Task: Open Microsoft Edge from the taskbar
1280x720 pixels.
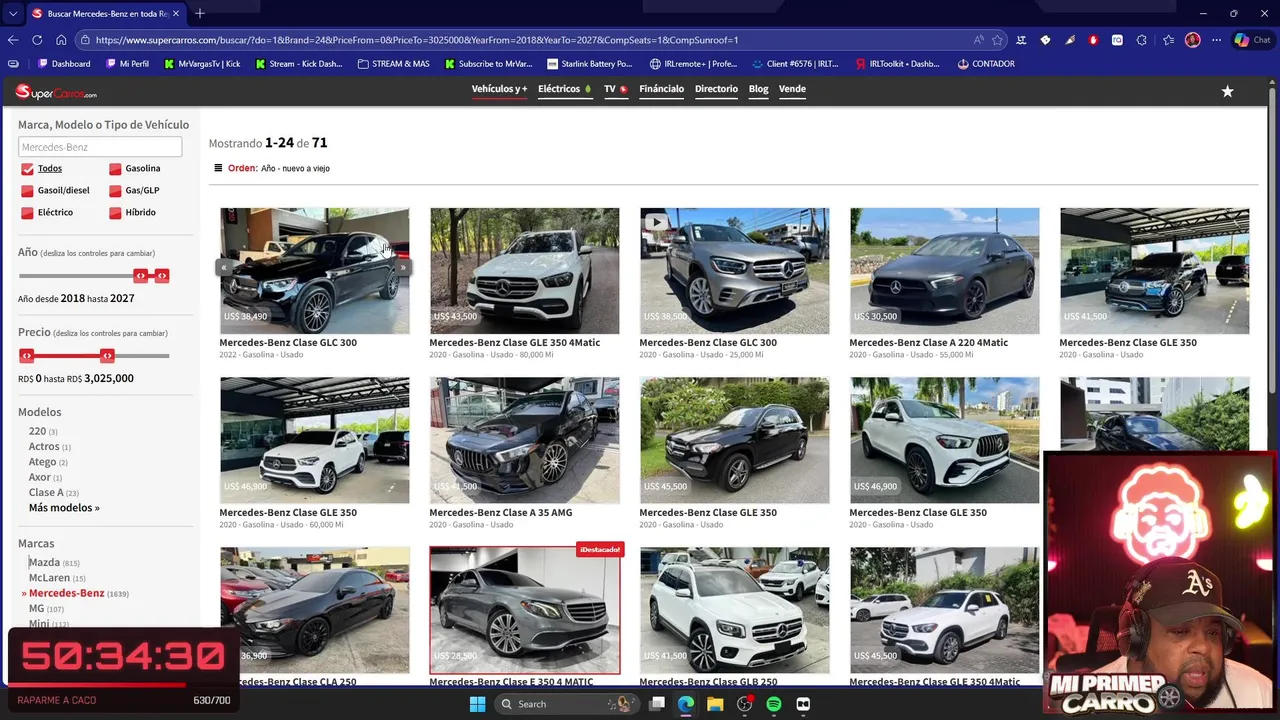Action: (x=686, y=704)
